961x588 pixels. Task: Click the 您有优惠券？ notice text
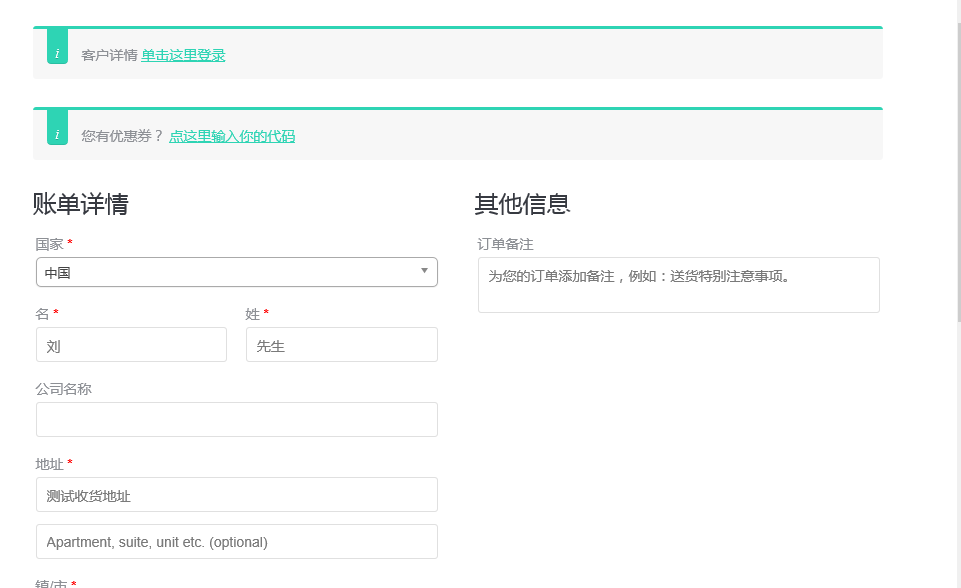[122, 137]
